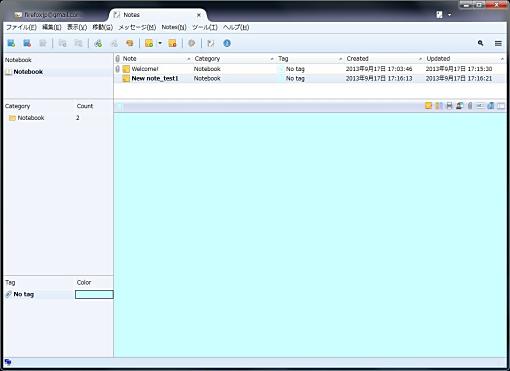Screen dimensions: 510x371
Task: Select the Notebook category folder row
Action: point(58,118)
